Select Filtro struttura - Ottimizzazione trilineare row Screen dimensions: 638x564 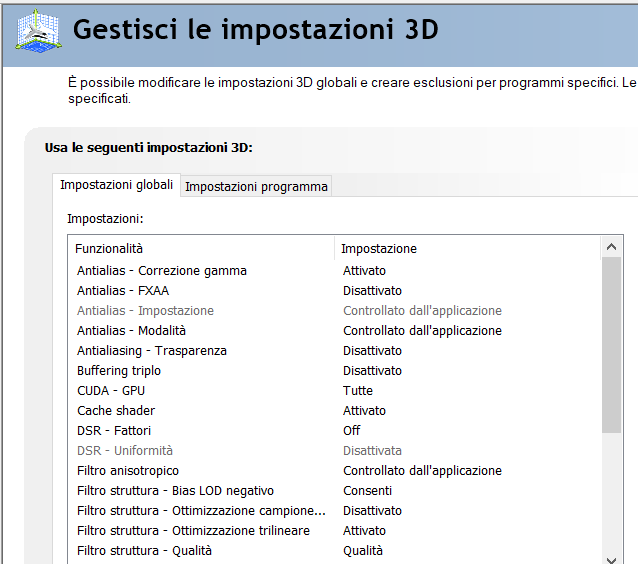click(x=334, y=530)
